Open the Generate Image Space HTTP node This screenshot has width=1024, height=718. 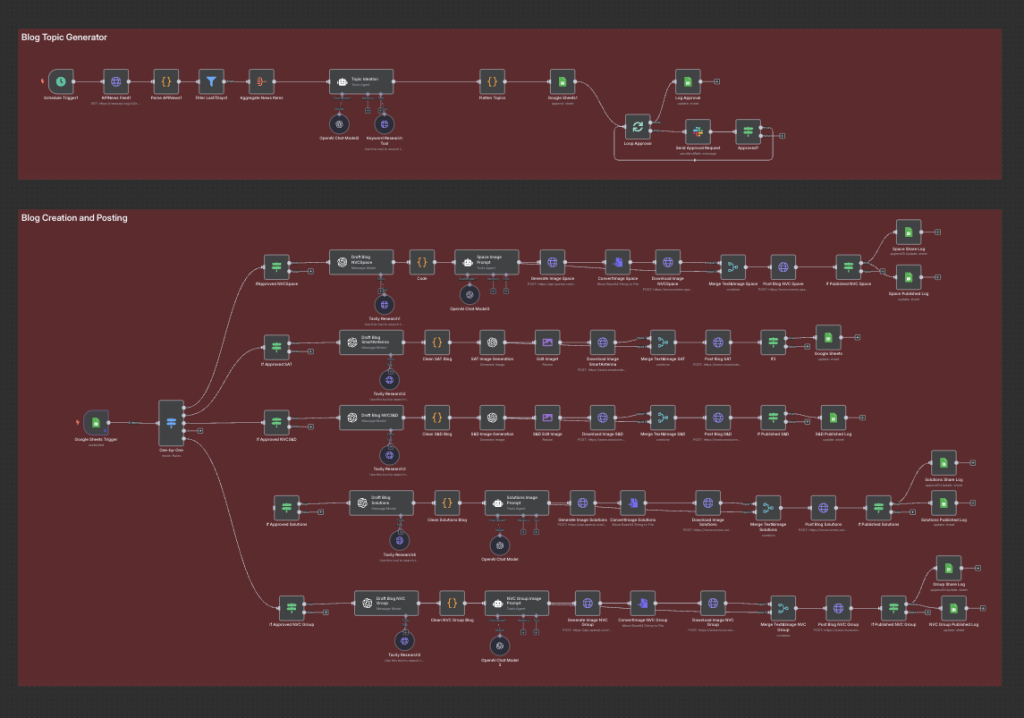(552, 262)
